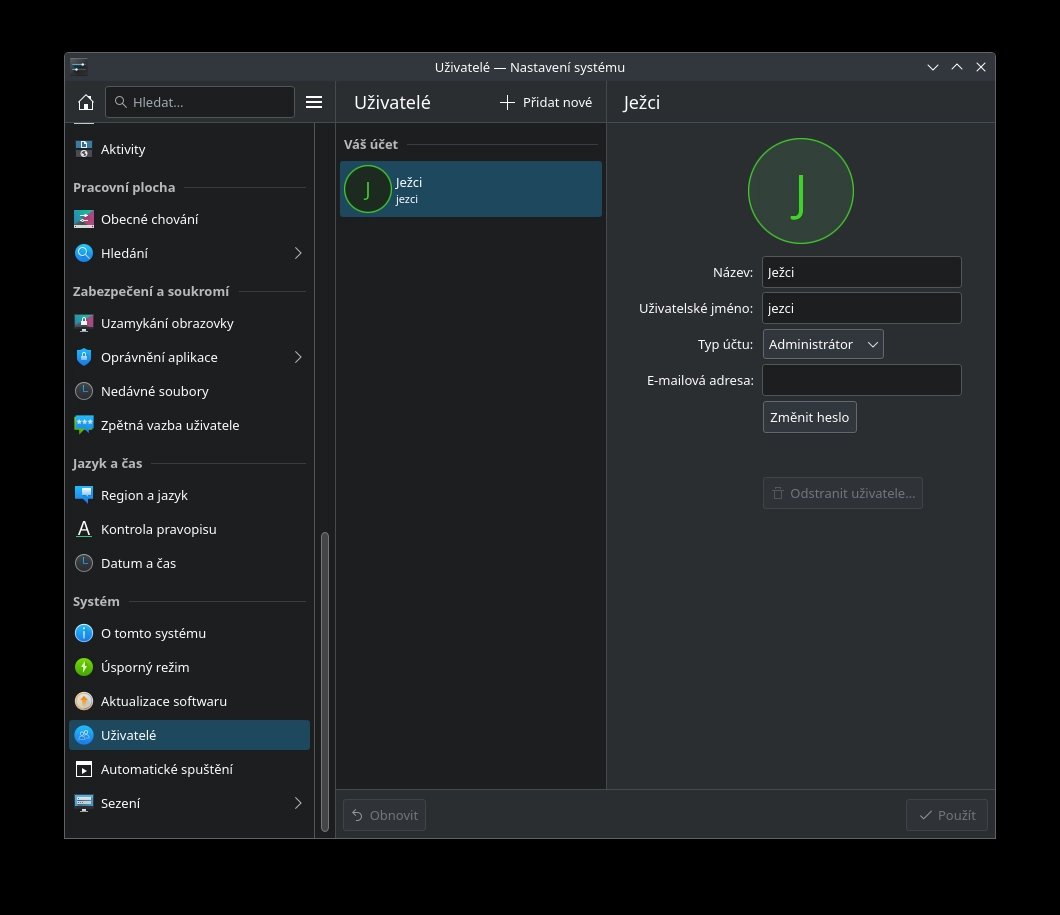Open the Aktualizace softwaru icon
1060x915 pixels.
coord(84,701)
